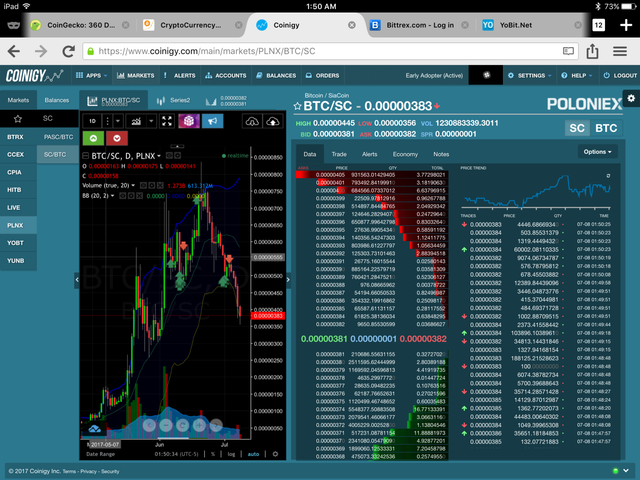Favorite BTC/SC with the star icon
640x480 pixels.
(x=297, y=107)
